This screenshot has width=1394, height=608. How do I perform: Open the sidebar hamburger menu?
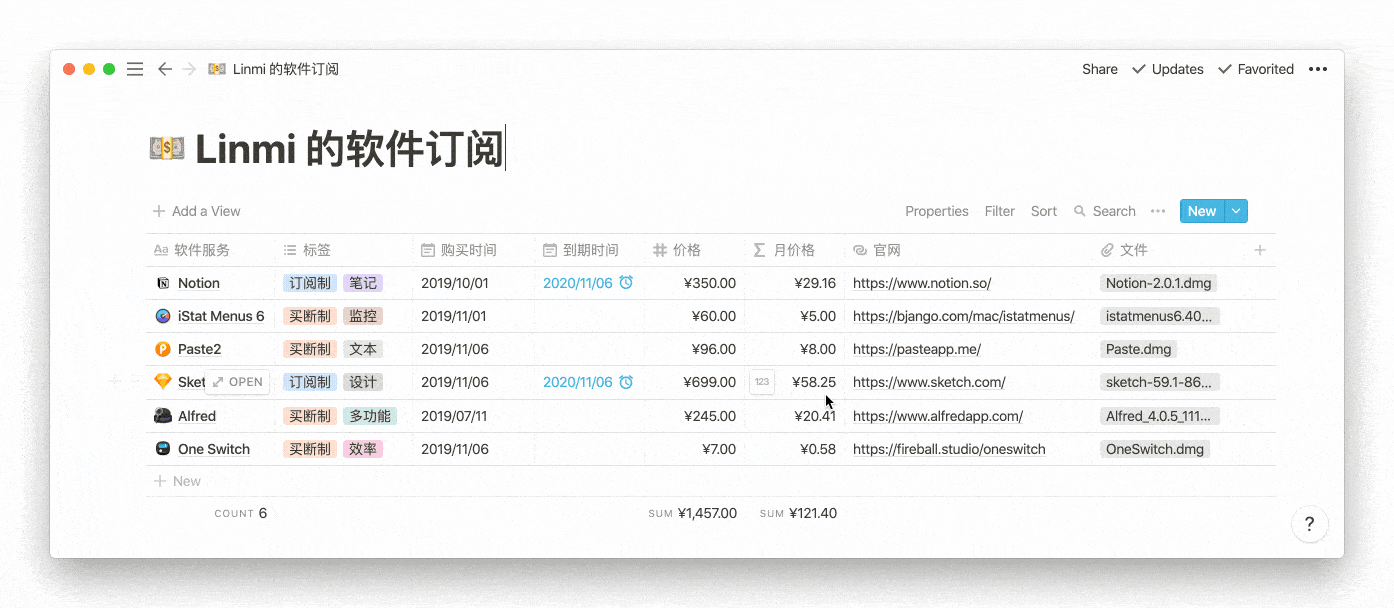135,69
